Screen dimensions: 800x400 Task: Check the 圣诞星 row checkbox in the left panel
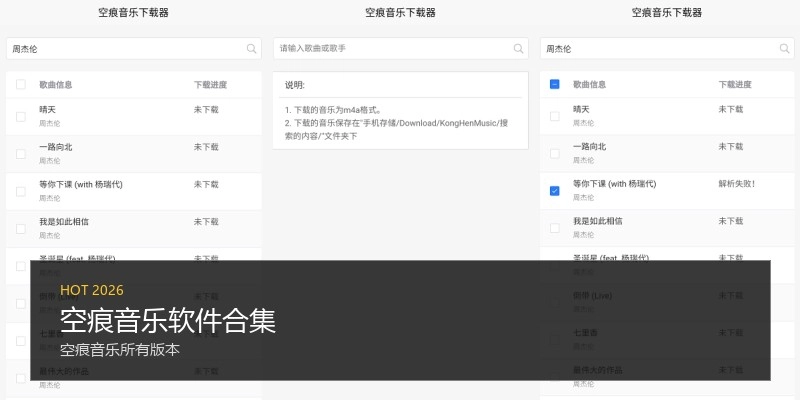click(x=20, y=266)
